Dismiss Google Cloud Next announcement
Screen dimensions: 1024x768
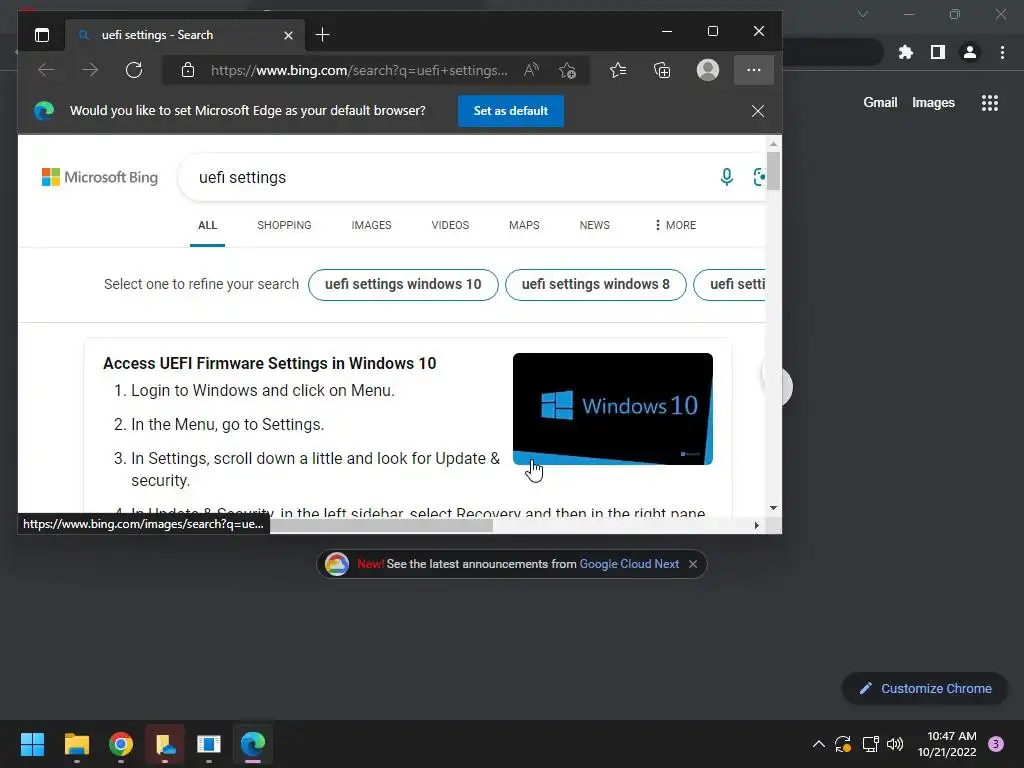coord(693,564)
